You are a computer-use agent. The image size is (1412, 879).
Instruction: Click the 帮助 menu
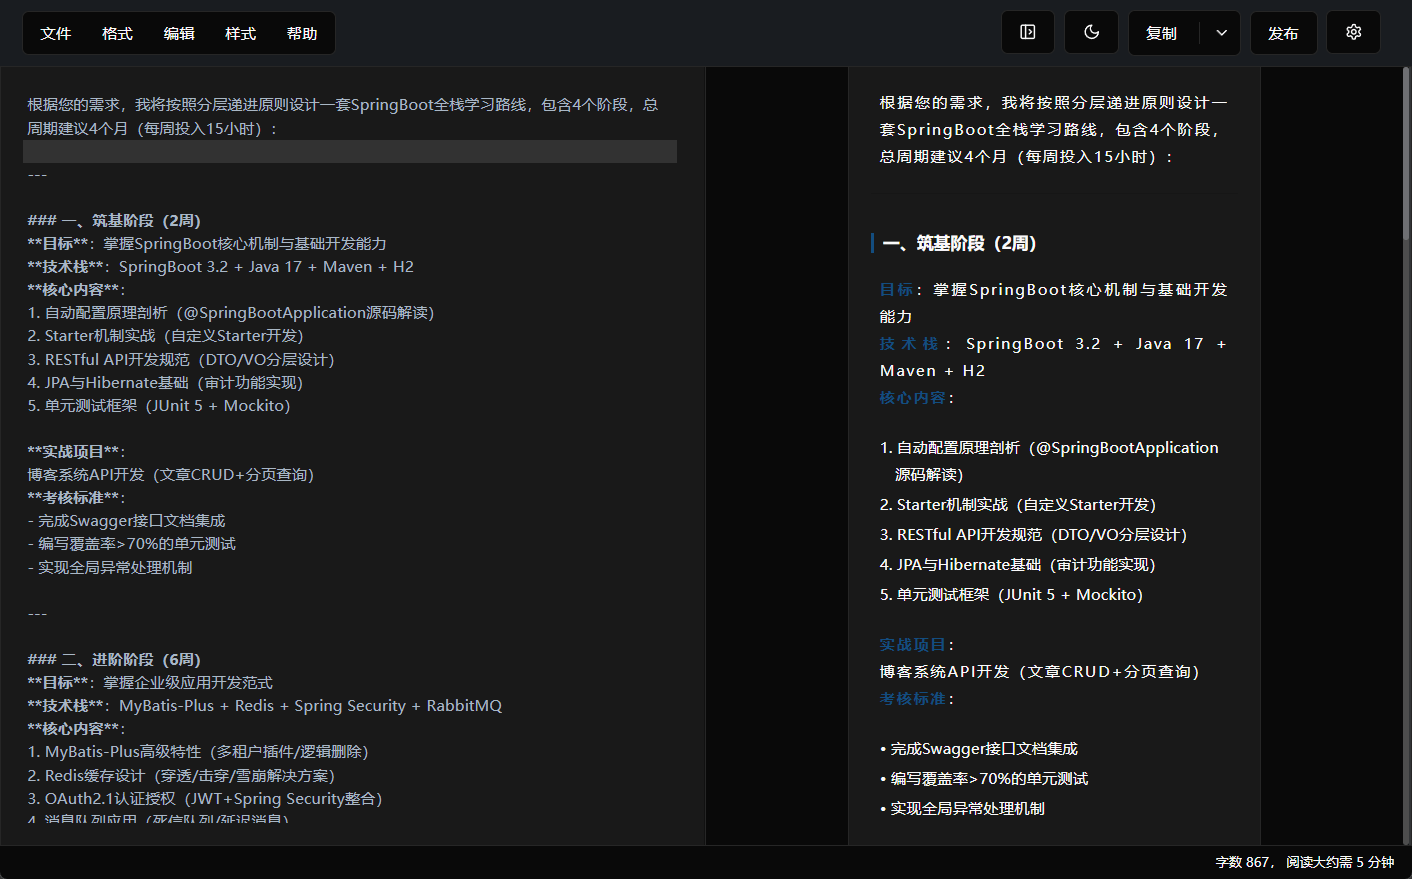tap(302, 33)
